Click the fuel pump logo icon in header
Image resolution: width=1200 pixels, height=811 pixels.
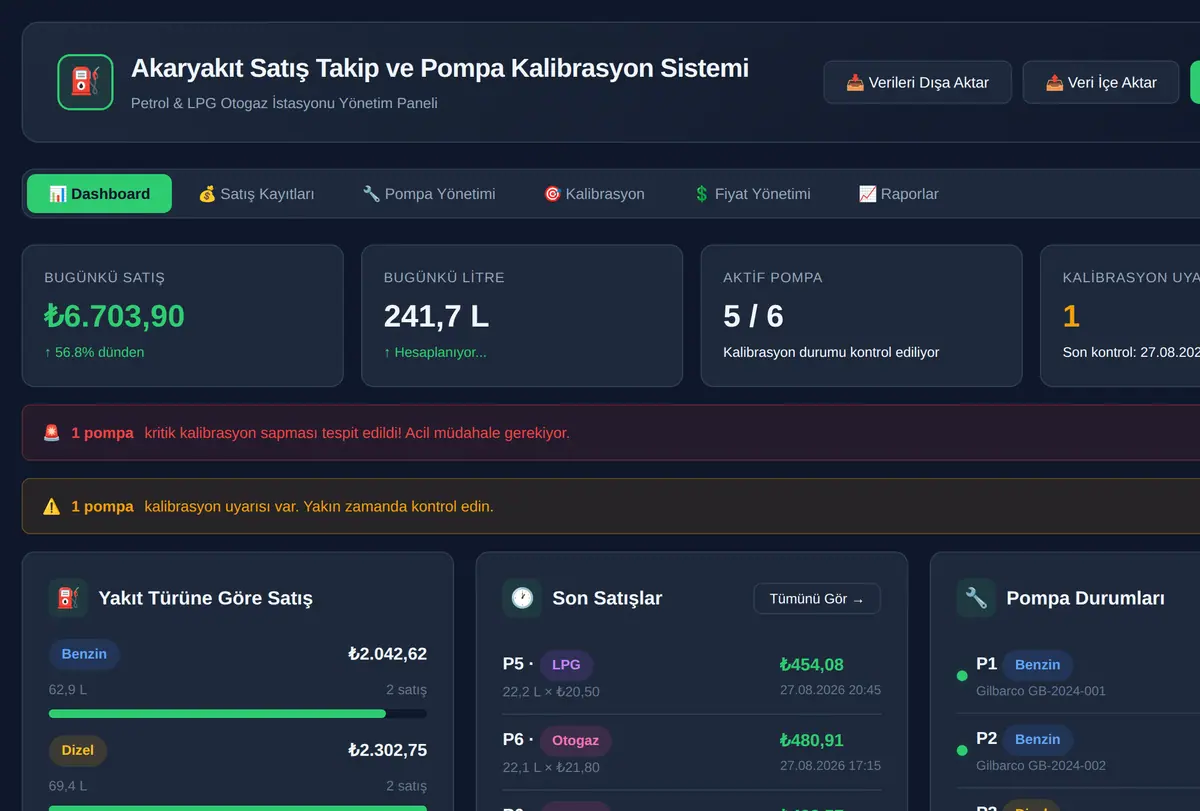tap(85, 82)
